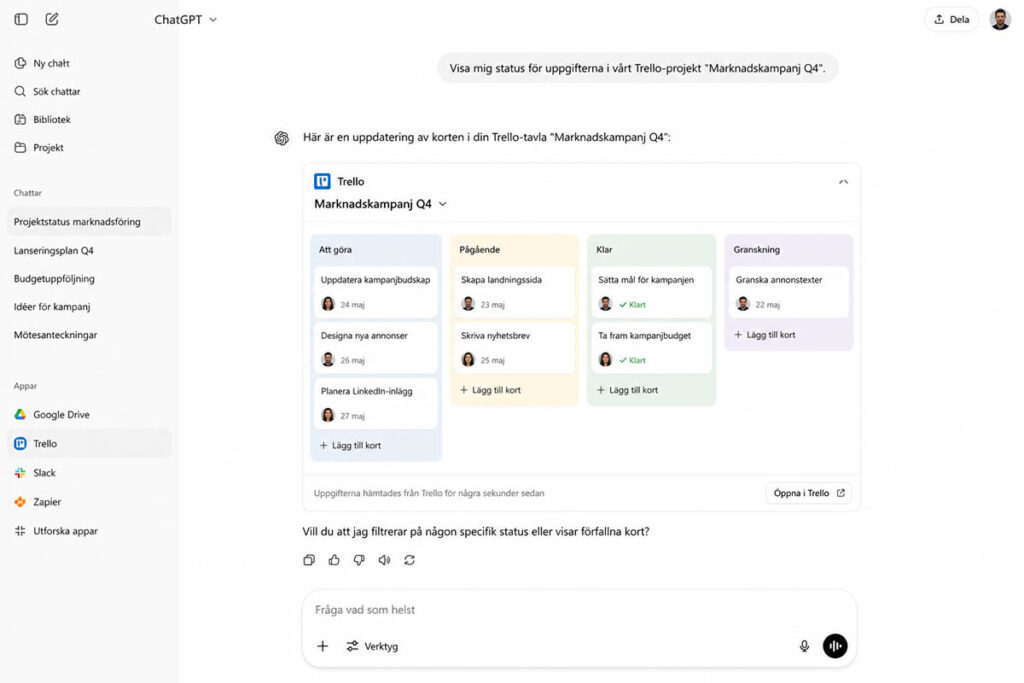1024x683 pixels.
Task: Click 24 maj due date
Action: click(x=353, y=304)
